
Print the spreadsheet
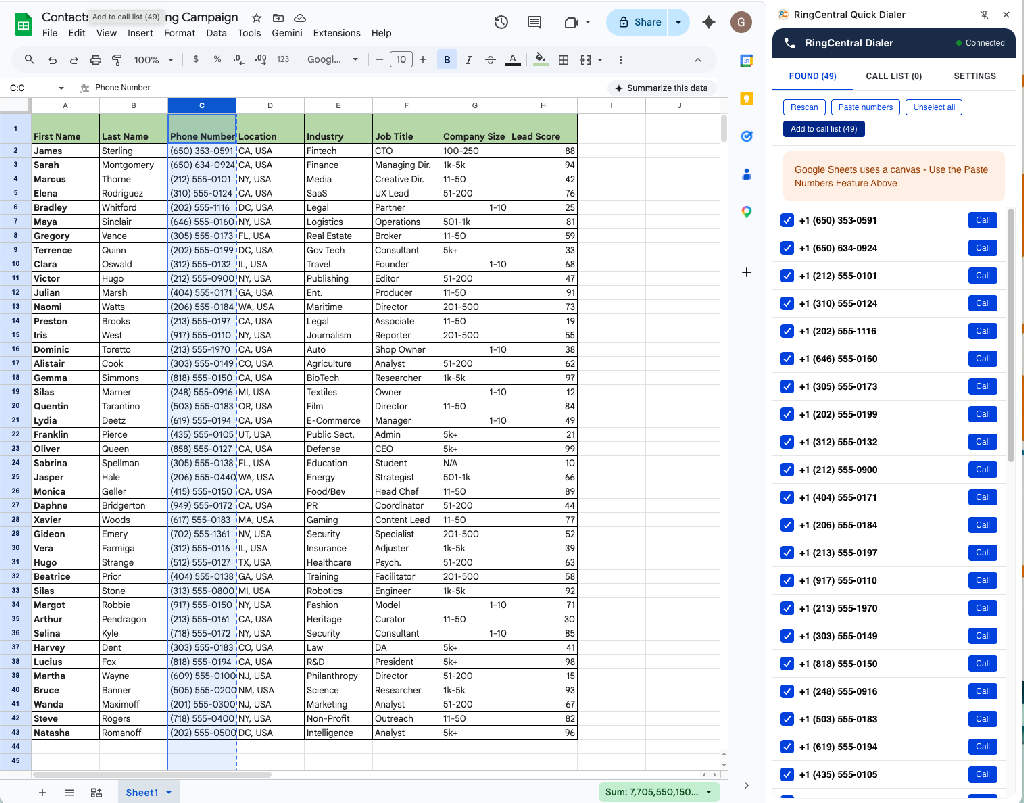point(95,59)
